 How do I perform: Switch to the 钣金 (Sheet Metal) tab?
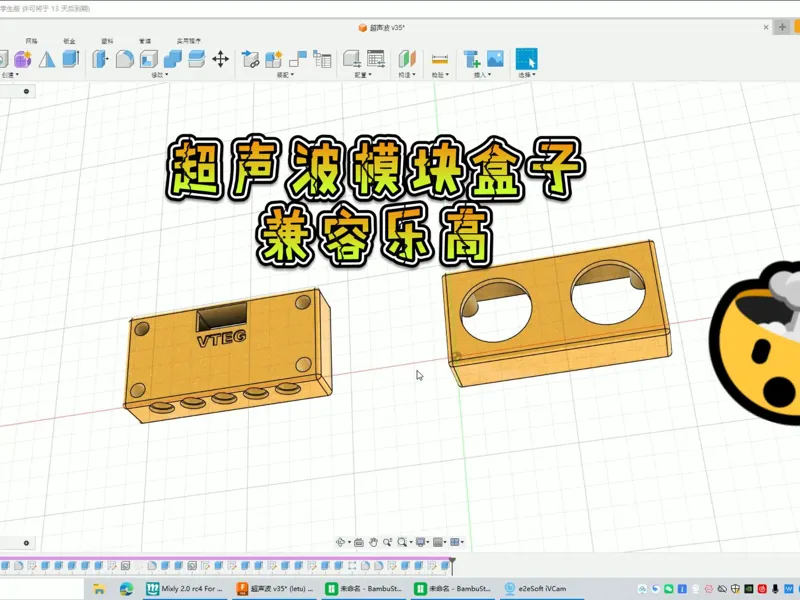click(69, 41)
